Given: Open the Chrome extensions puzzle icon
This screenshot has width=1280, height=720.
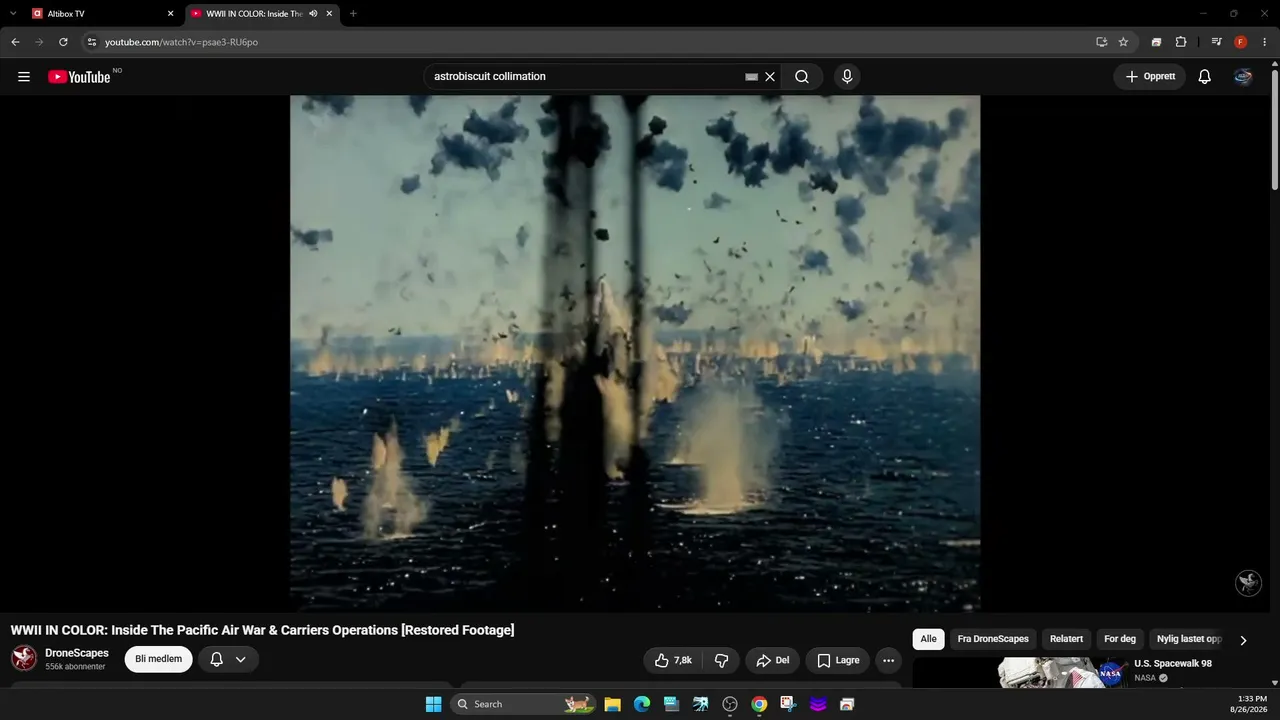Looking at the screenshot, I should point(1181,42).
